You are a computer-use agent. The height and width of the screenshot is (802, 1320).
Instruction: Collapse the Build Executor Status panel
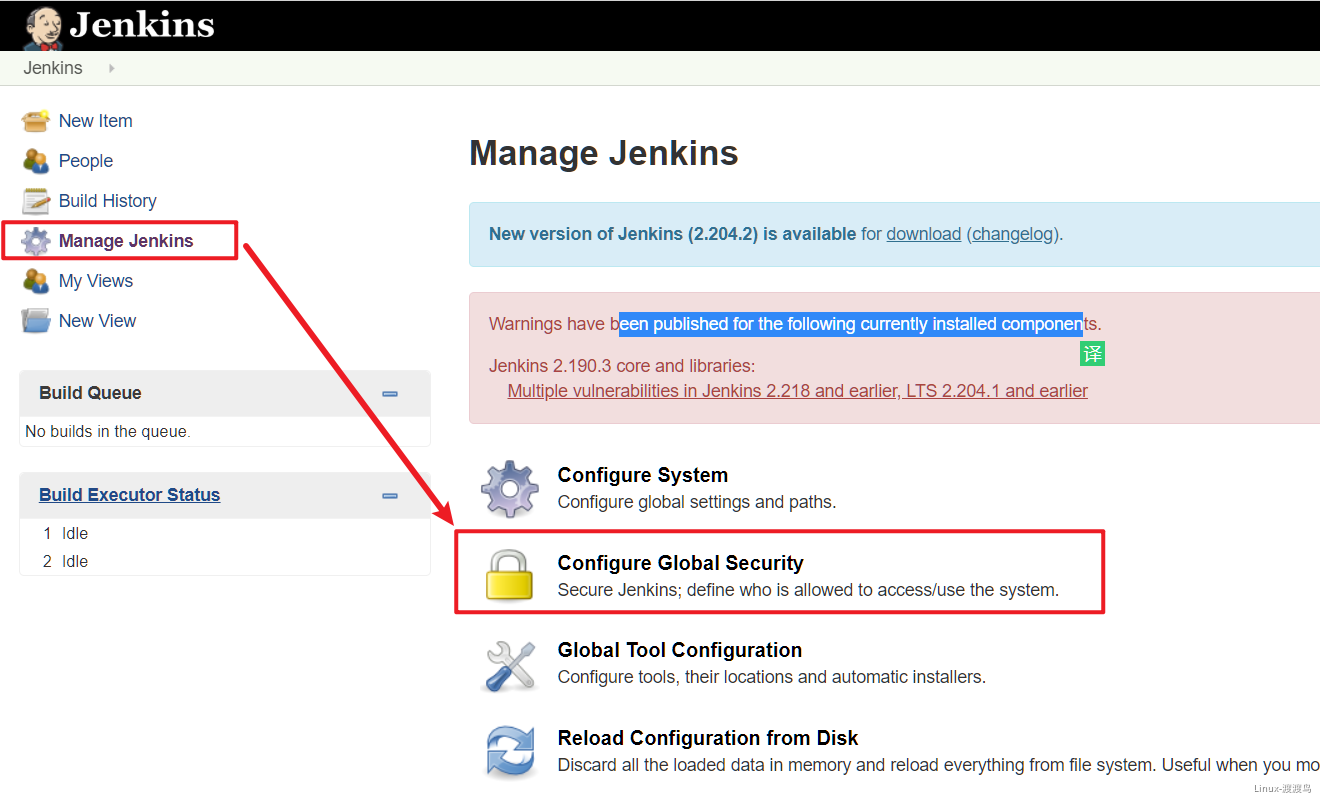click(390, 496)
